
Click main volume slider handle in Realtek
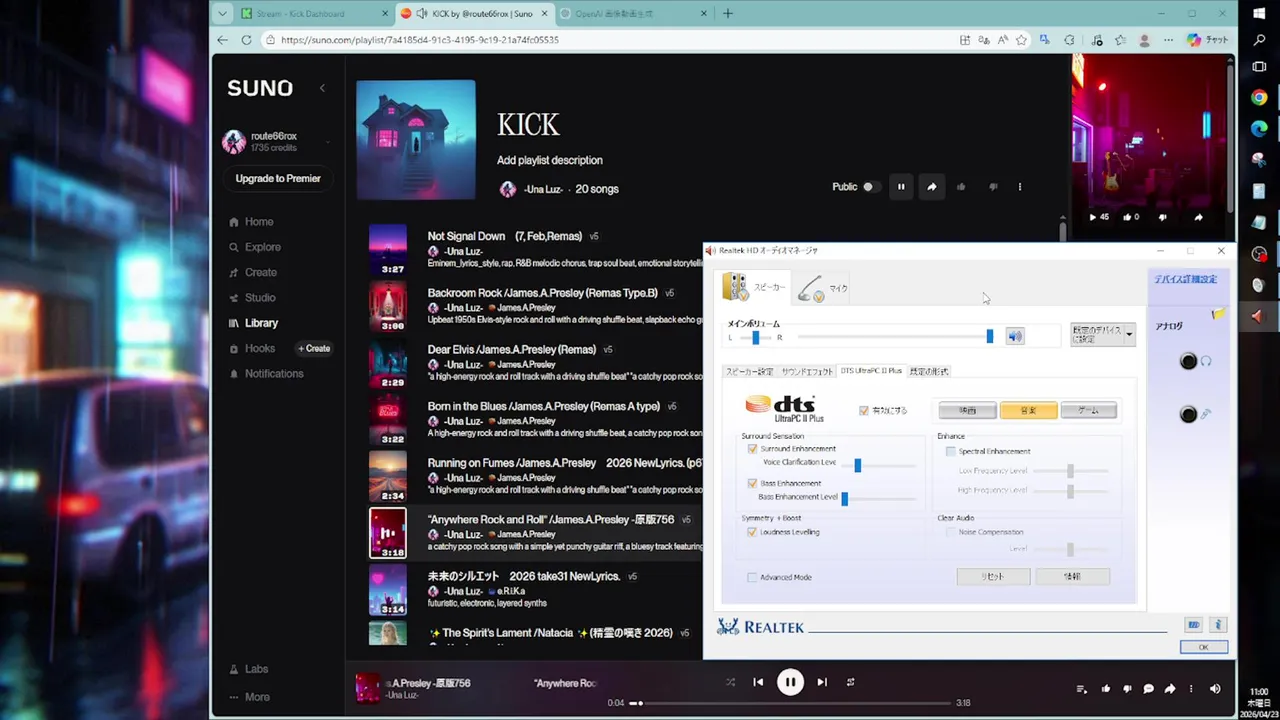(990, 337)
